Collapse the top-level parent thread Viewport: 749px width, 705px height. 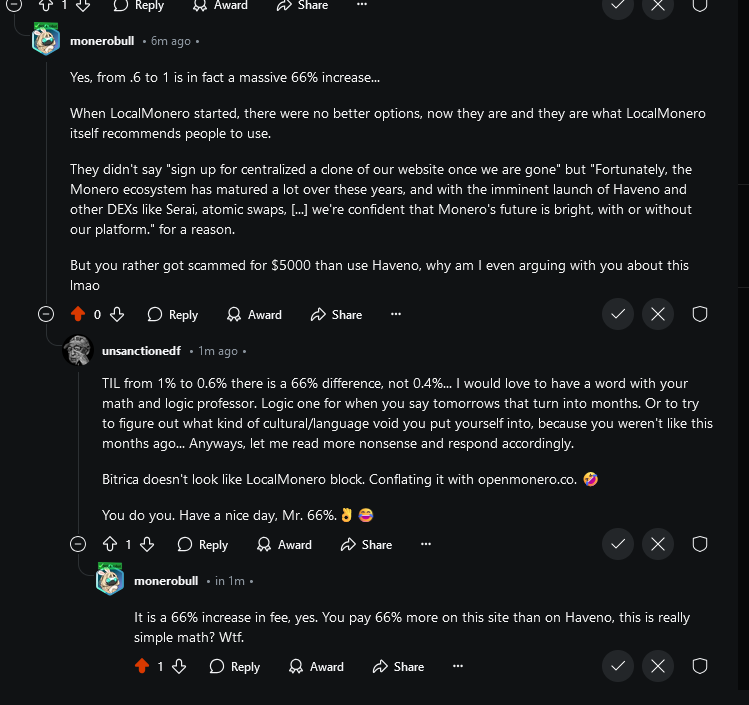coord(13,4)
